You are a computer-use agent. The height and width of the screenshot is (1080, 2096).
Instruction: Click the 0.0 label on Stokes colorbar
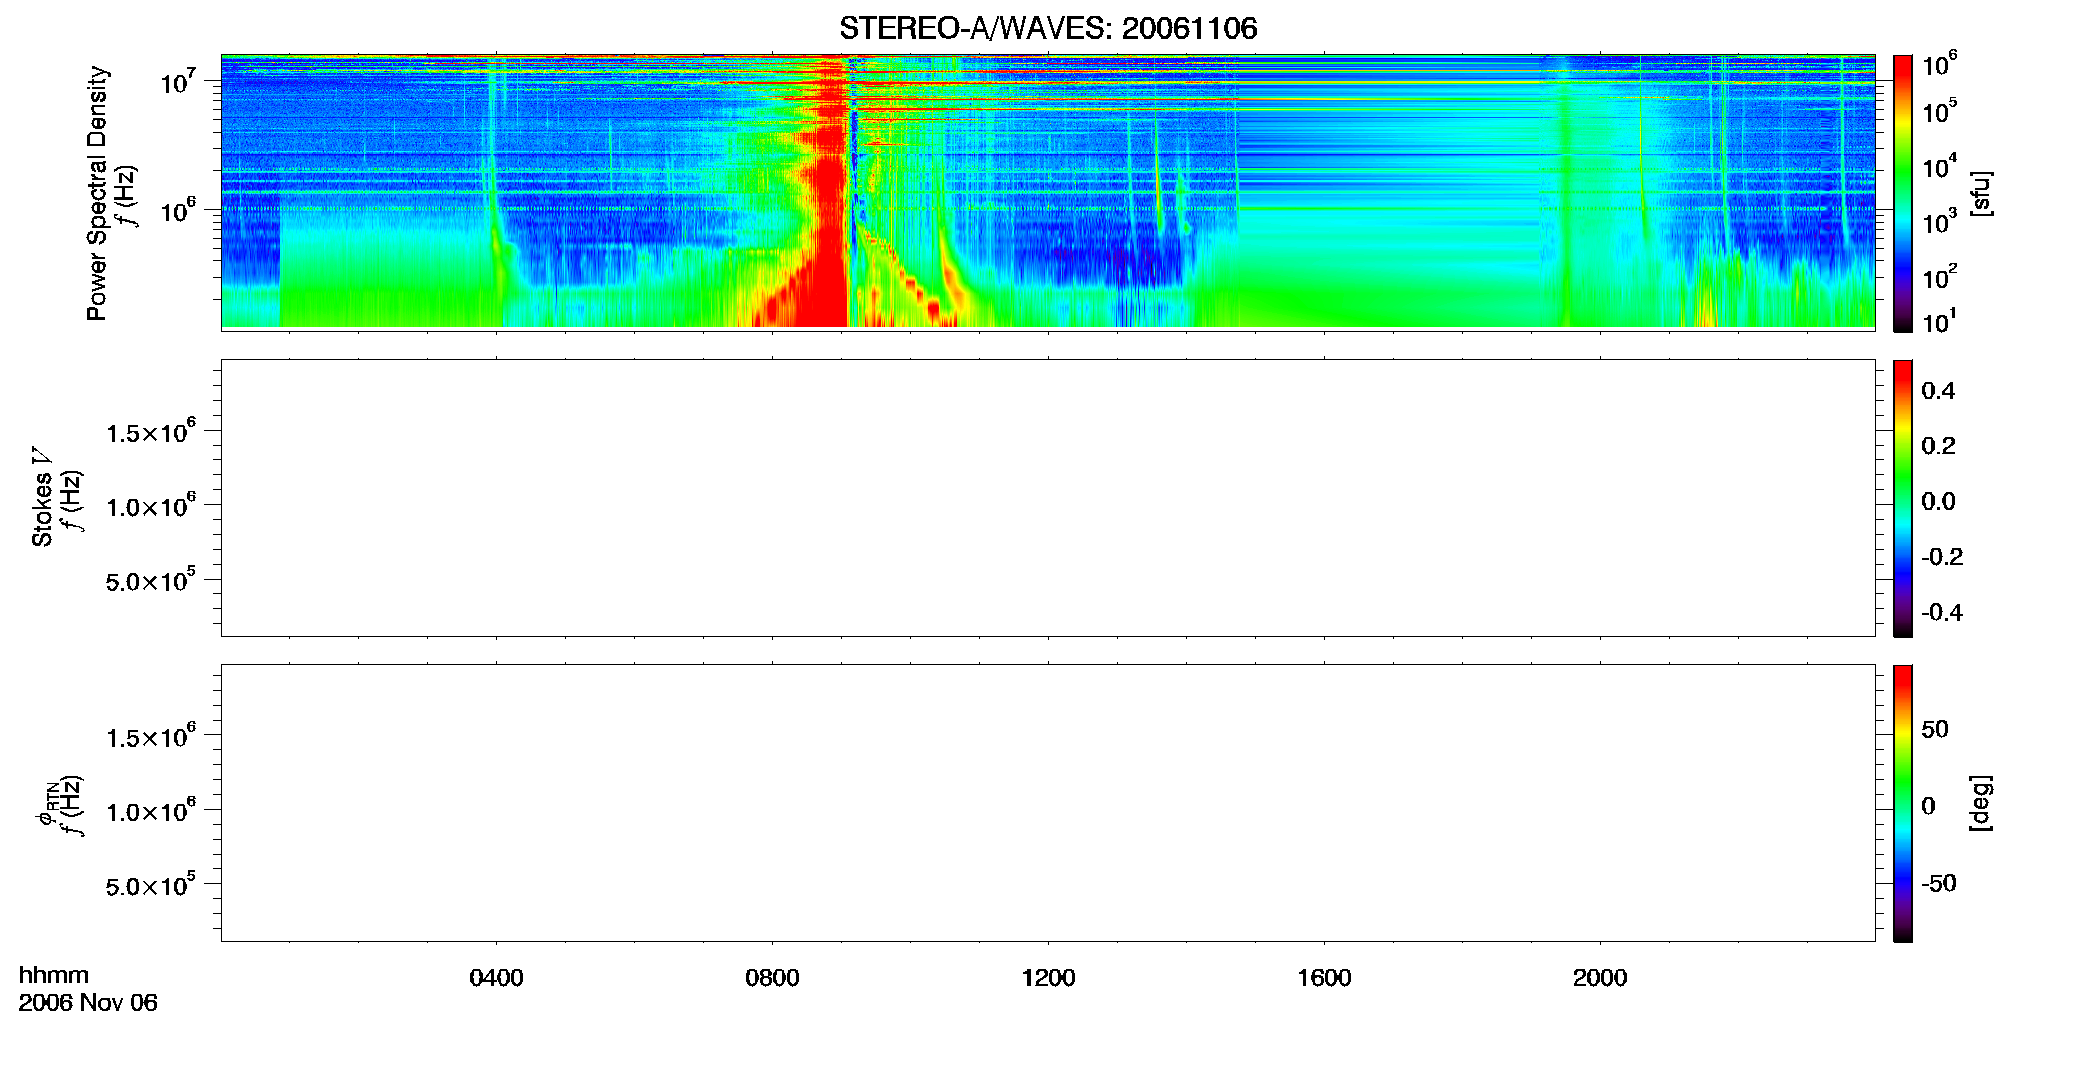tap(1938, 502)
